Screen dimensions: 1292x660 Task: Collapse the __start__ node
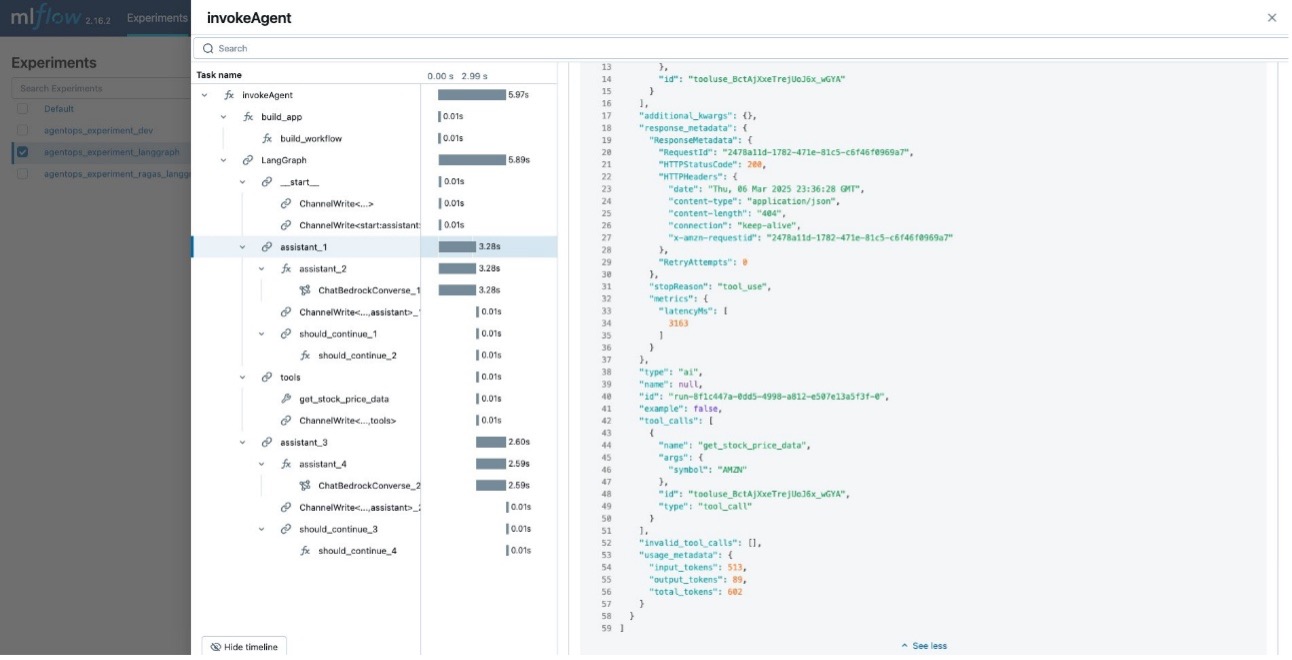(x=243, y=182)
